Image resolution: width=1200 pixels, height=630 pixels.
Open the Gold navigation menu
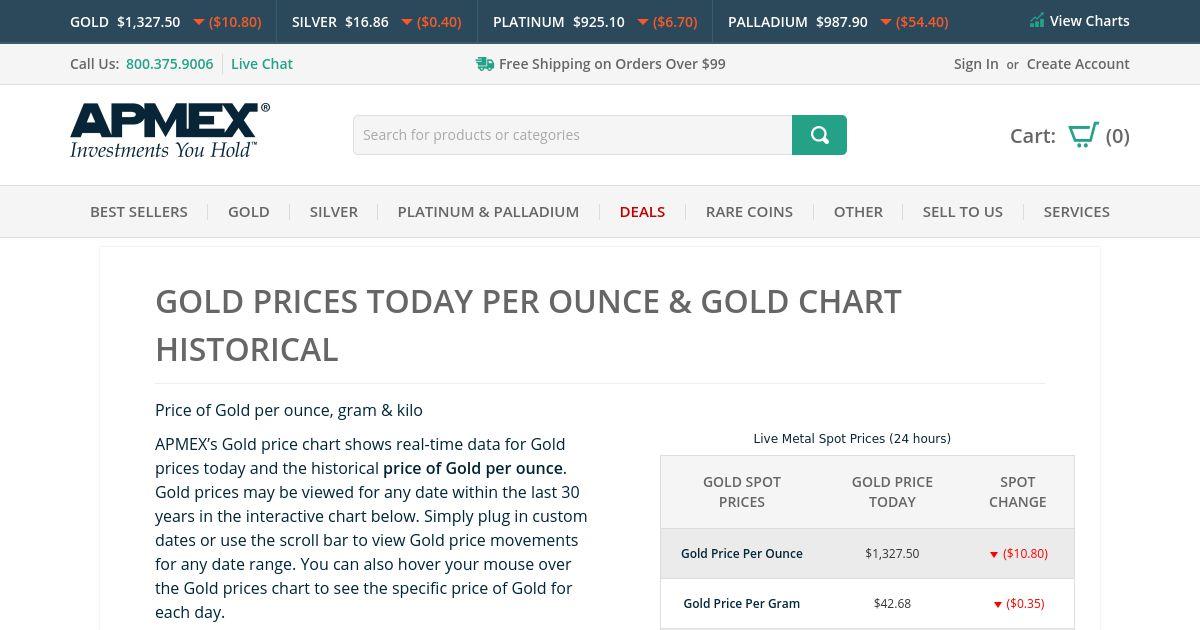[x=248, y=212]
